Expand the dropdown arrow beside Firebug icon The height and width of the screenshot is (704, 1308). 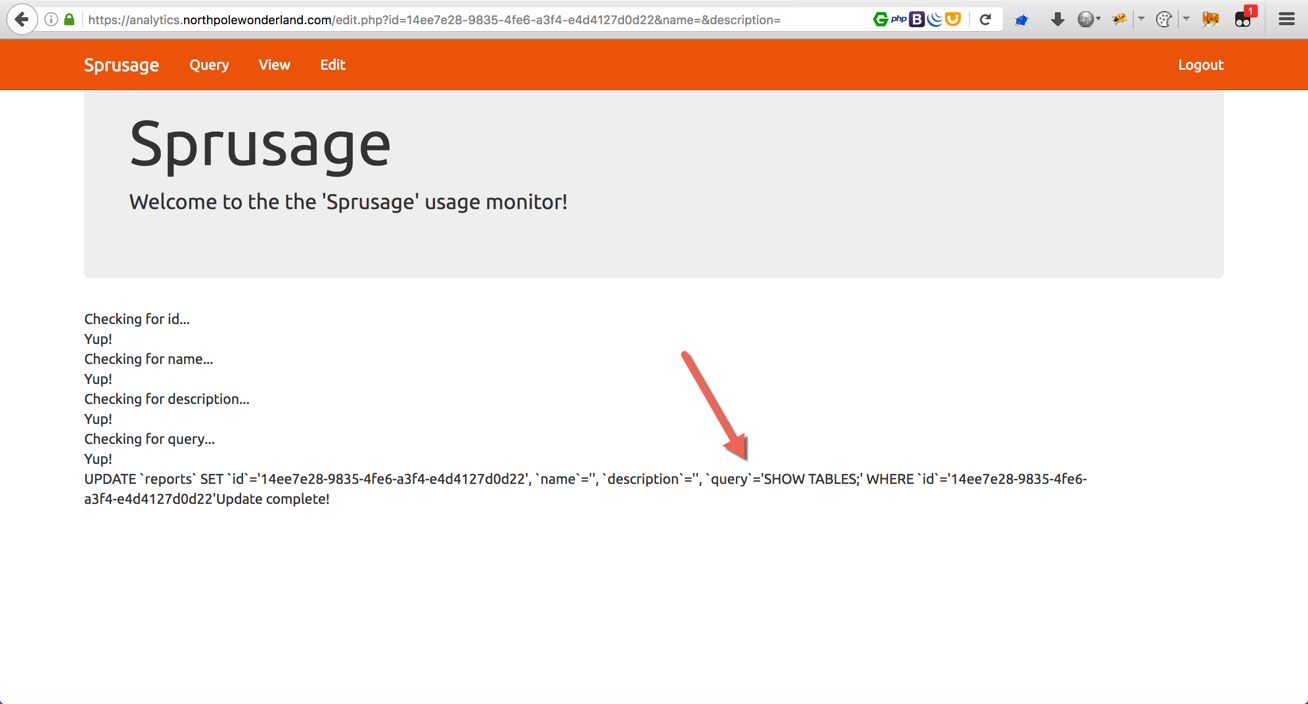point(1141,19)
